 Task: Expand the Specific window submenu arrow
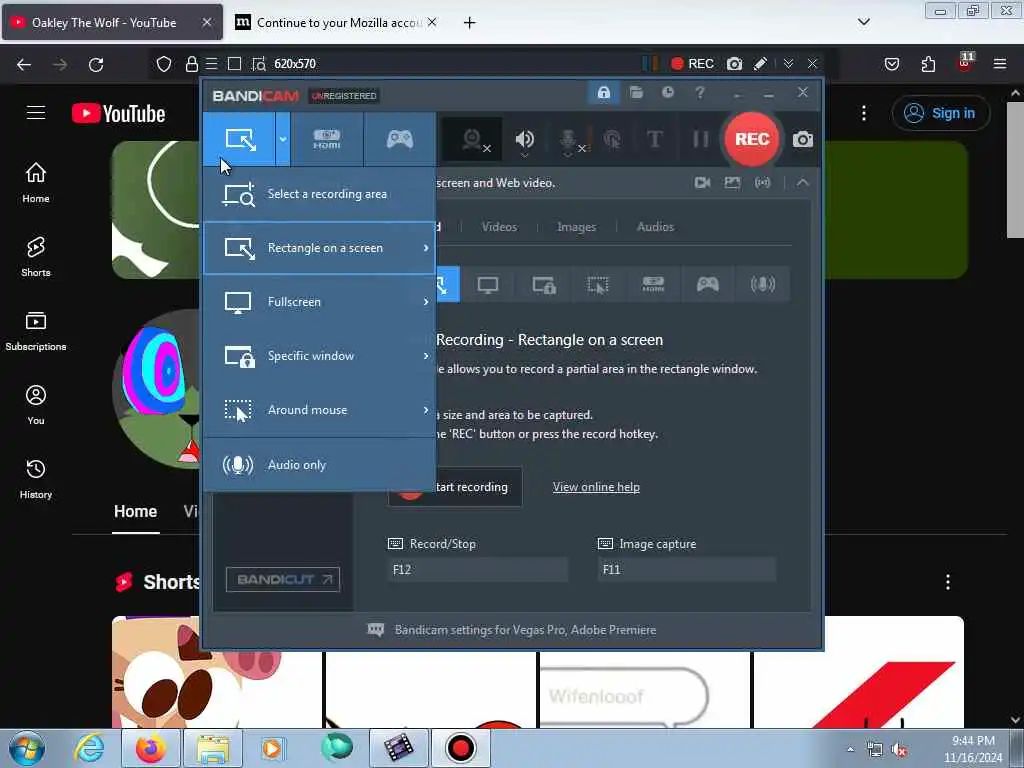pos(426,356)
